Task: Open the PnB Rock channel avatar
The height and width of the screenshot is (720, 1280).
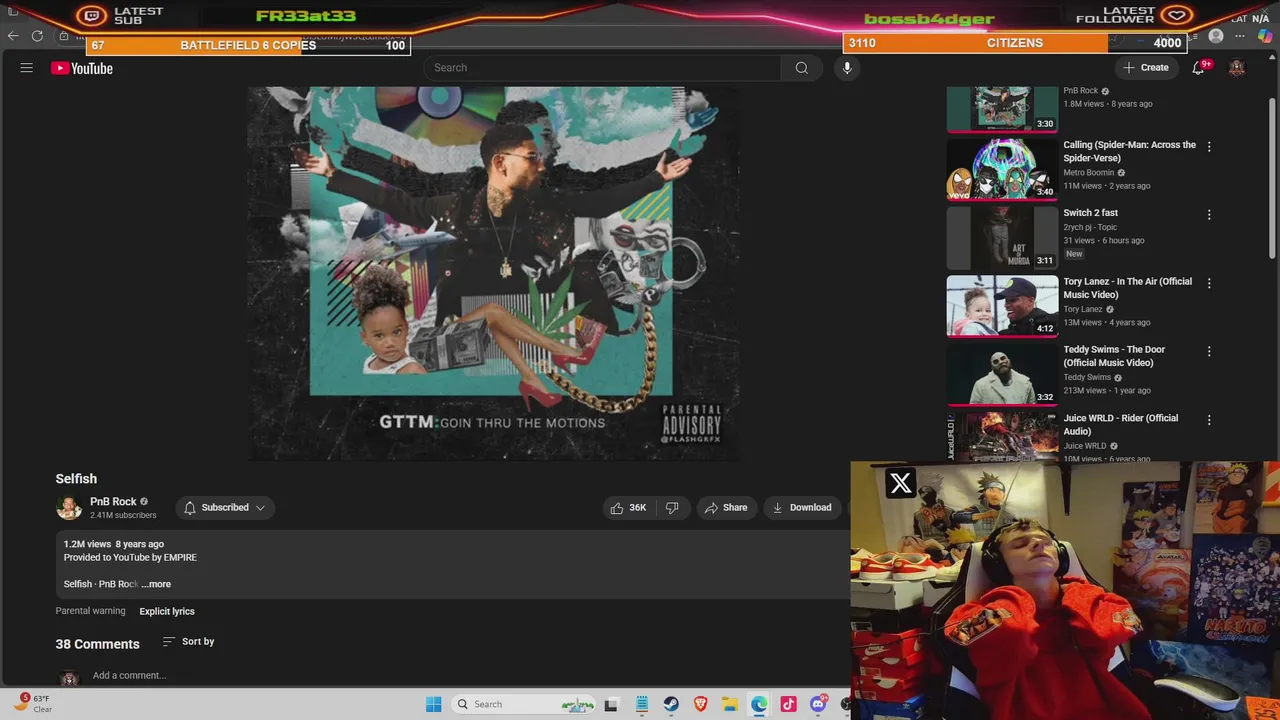Action: pyautogui.click(x=69, y=508)
